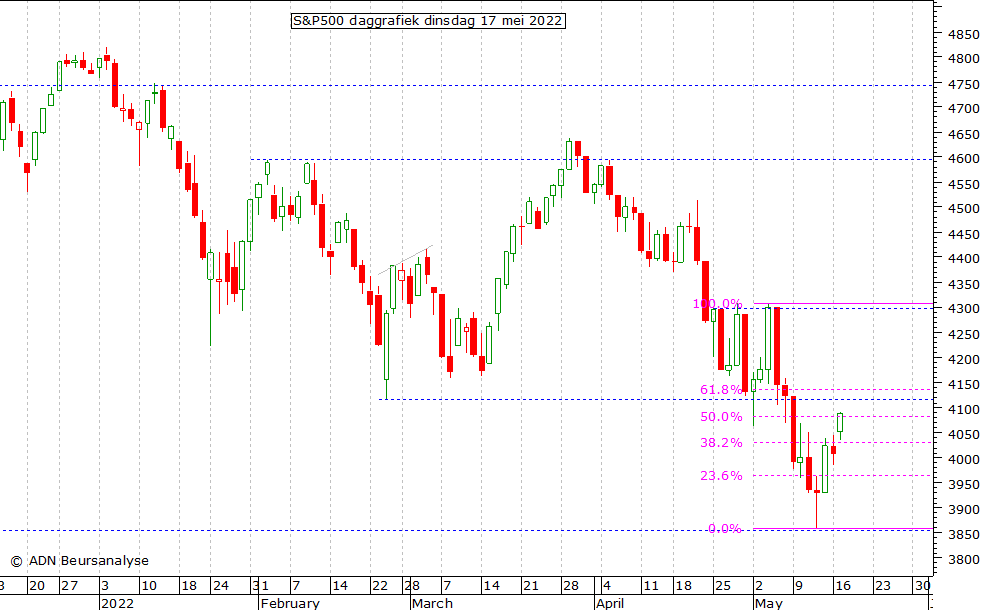Click the 3900 price axis label
Viewport: 984px width, 610px height.
click(x=963, y=510)
